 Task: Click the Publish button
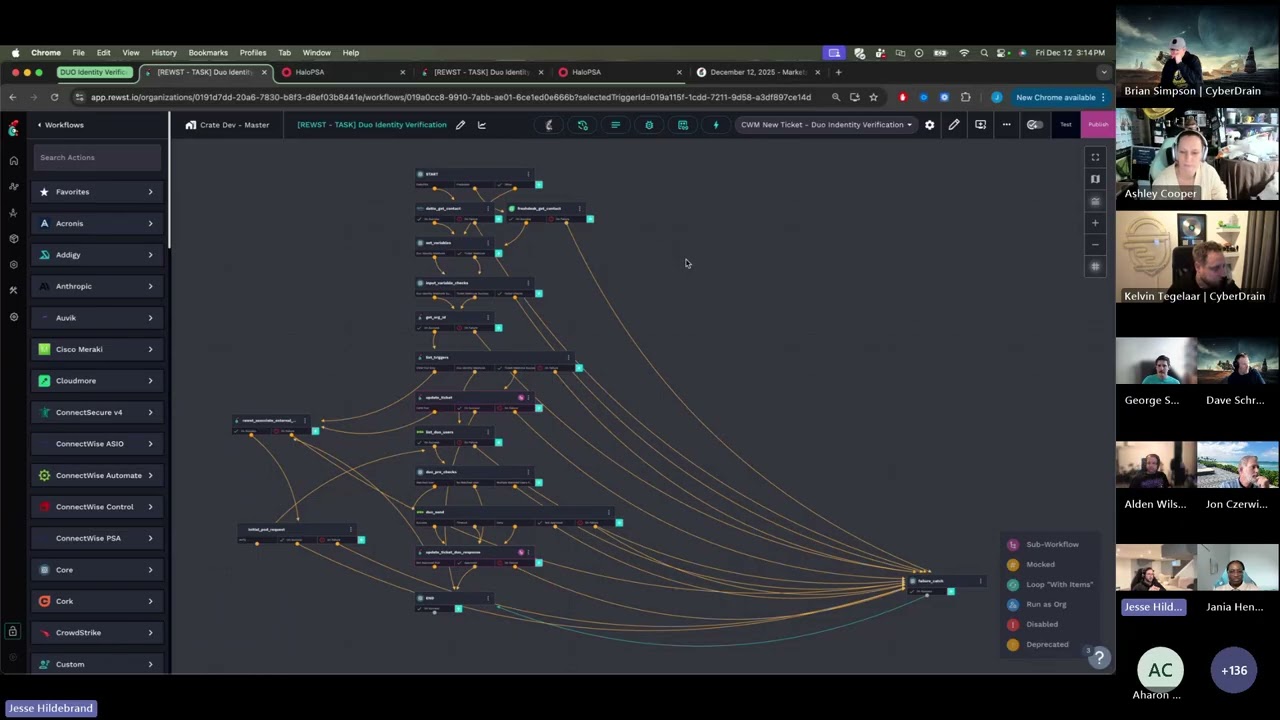pyautogui.click(x=1098, y=125)
